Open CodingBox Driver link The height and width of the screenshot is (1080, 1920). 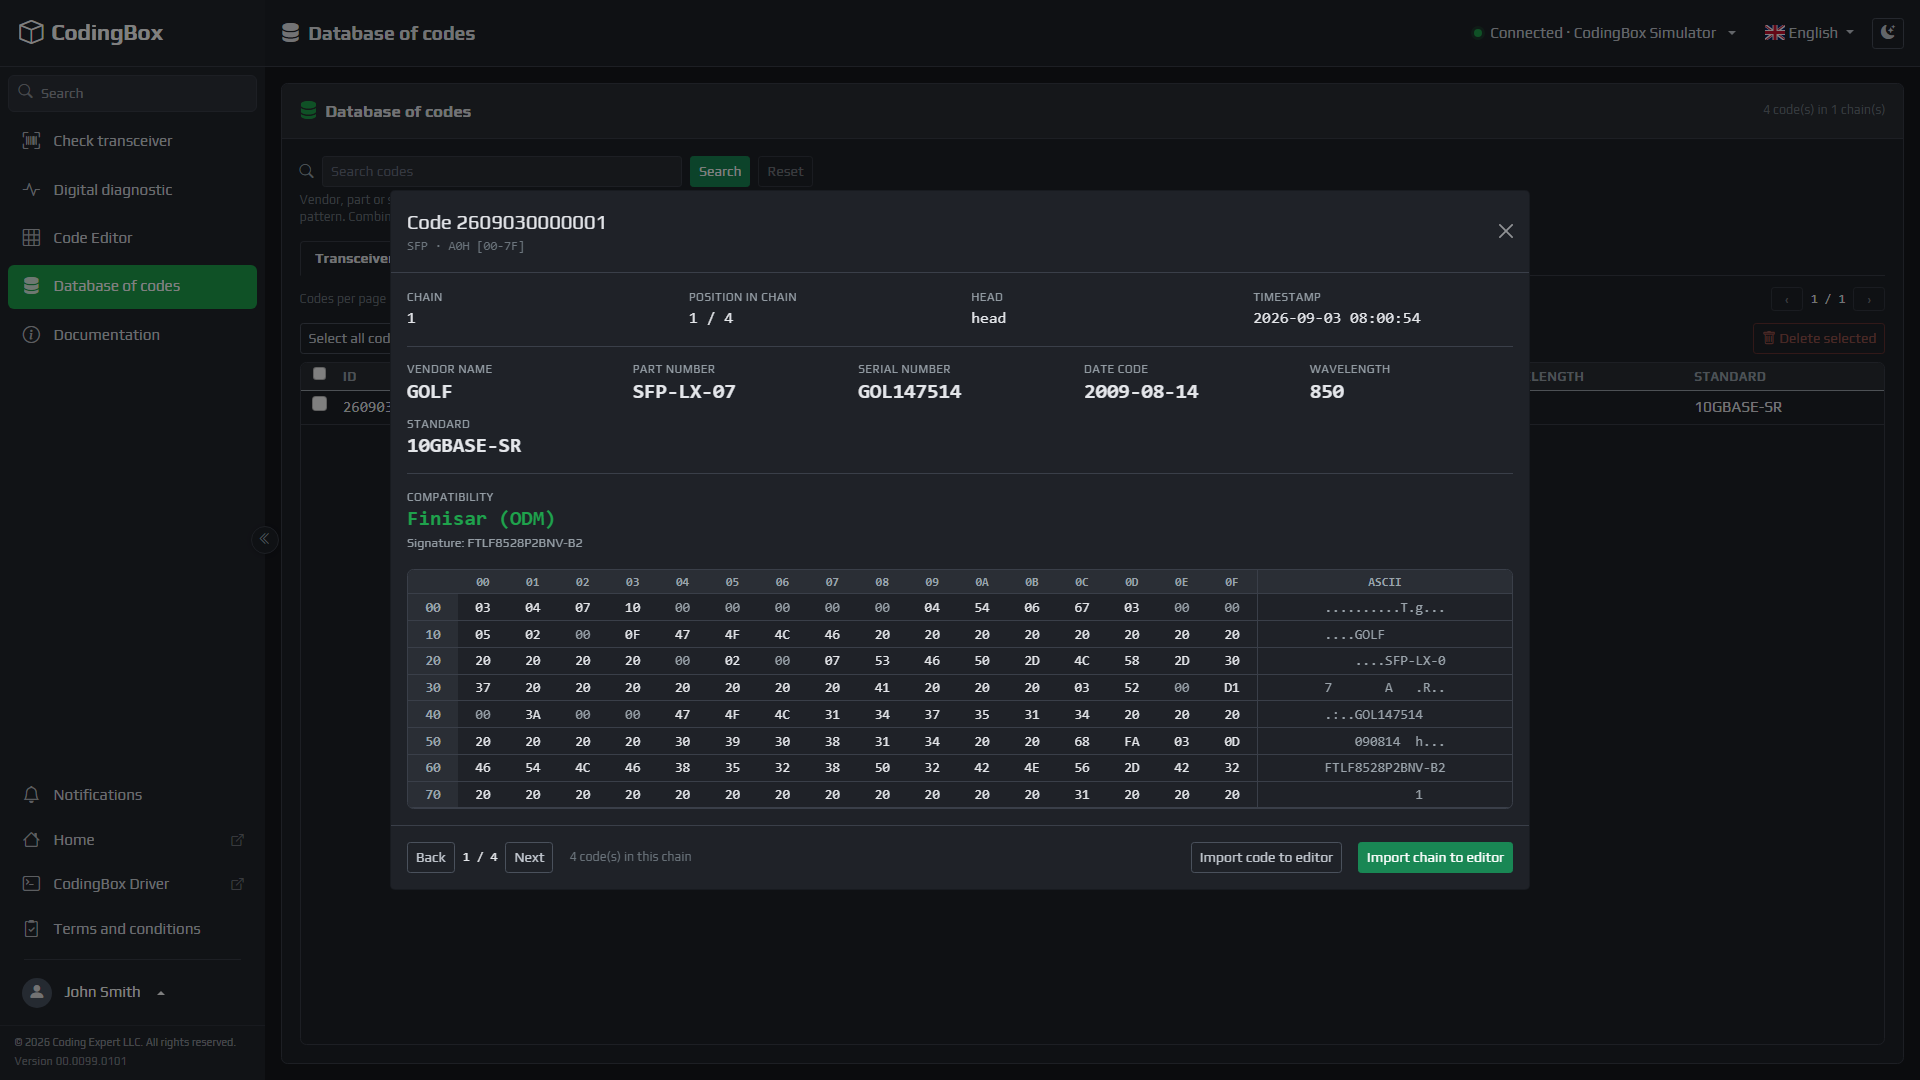pos(132,884)
